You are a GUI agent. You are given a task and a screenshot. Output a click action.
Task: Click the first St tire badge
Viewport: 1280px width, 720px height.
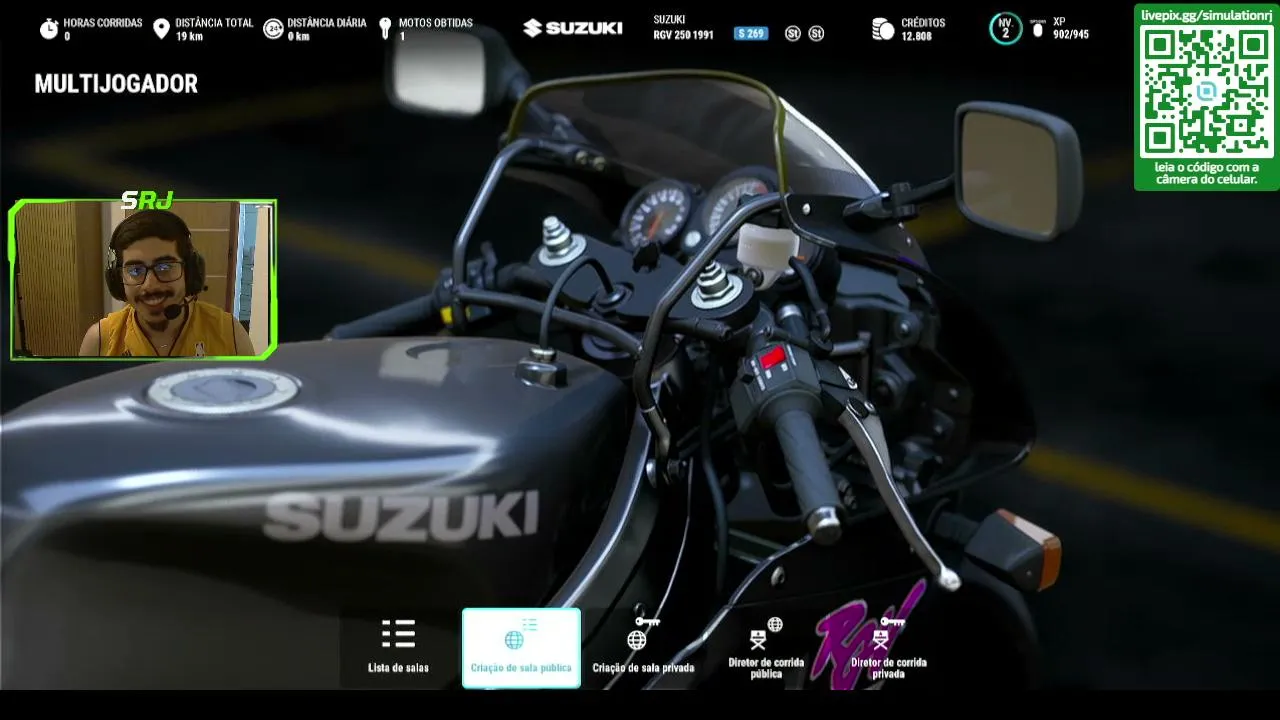click(x=793, y=34)
